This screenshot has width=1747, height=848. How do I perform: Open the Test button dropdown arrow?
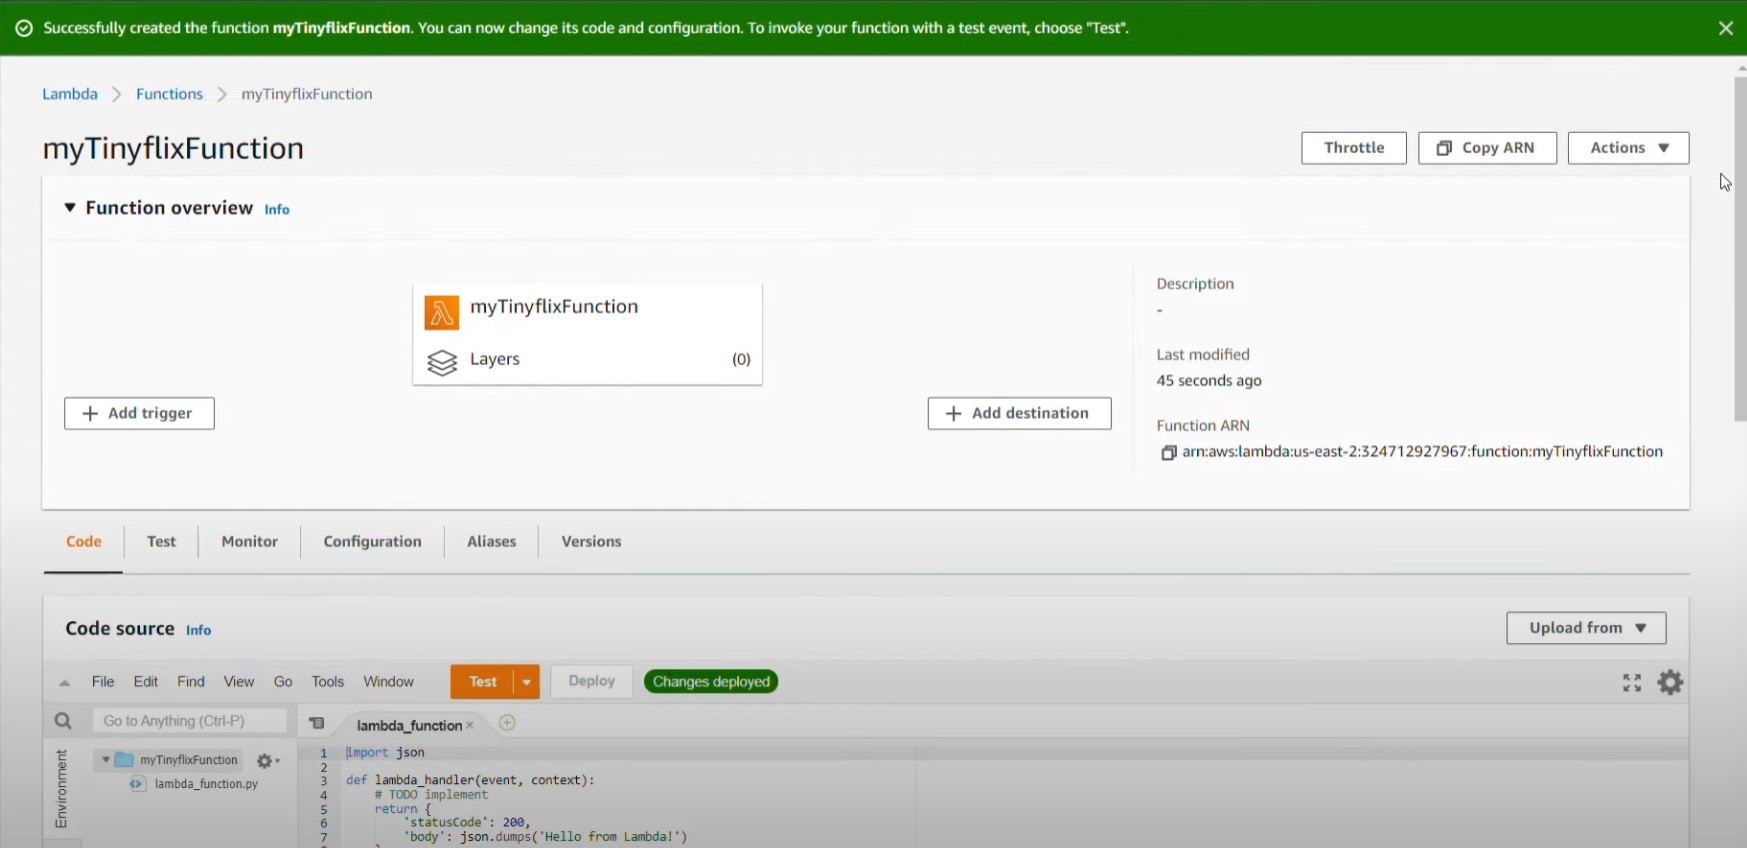(526, 682)
